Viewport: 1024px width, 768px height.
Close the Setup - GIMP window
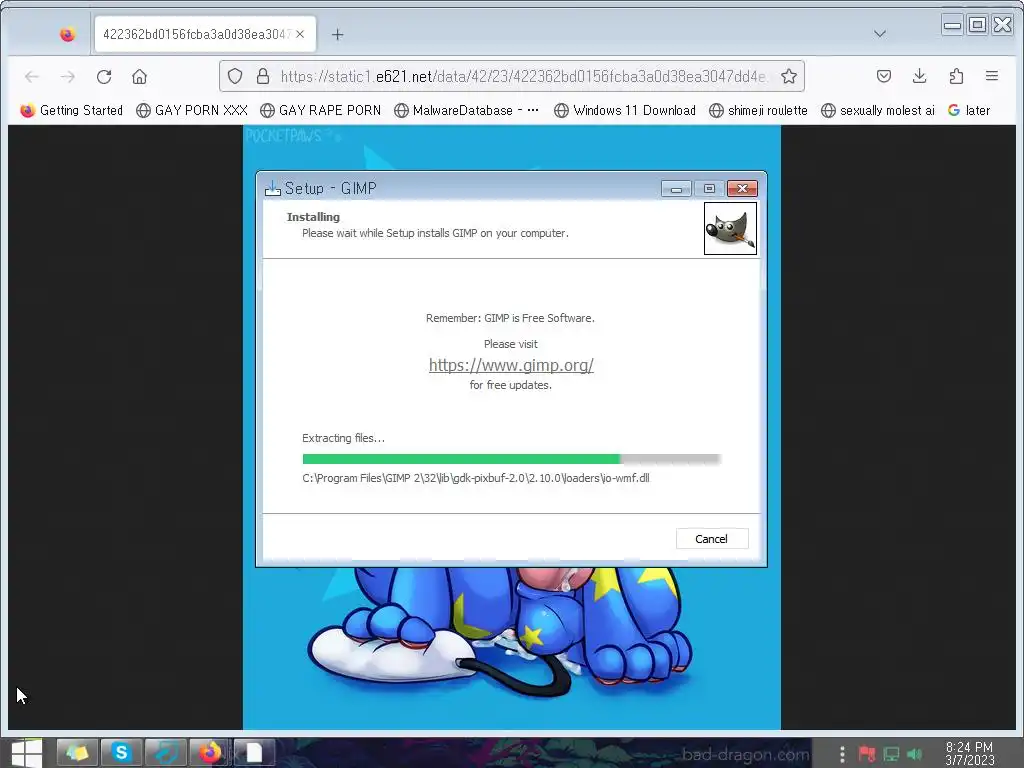point(742,189)
